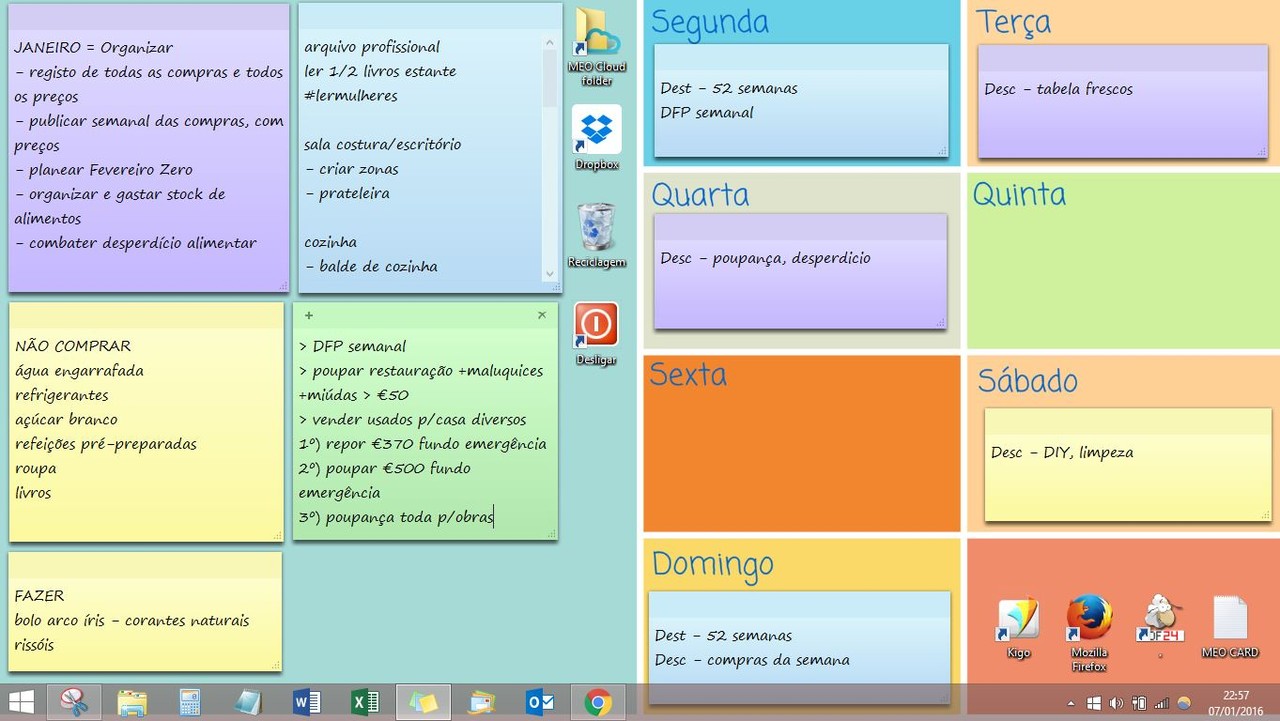Open Excel from the taskbar
Screen dimensions: 1280x721
click(365, 700)
